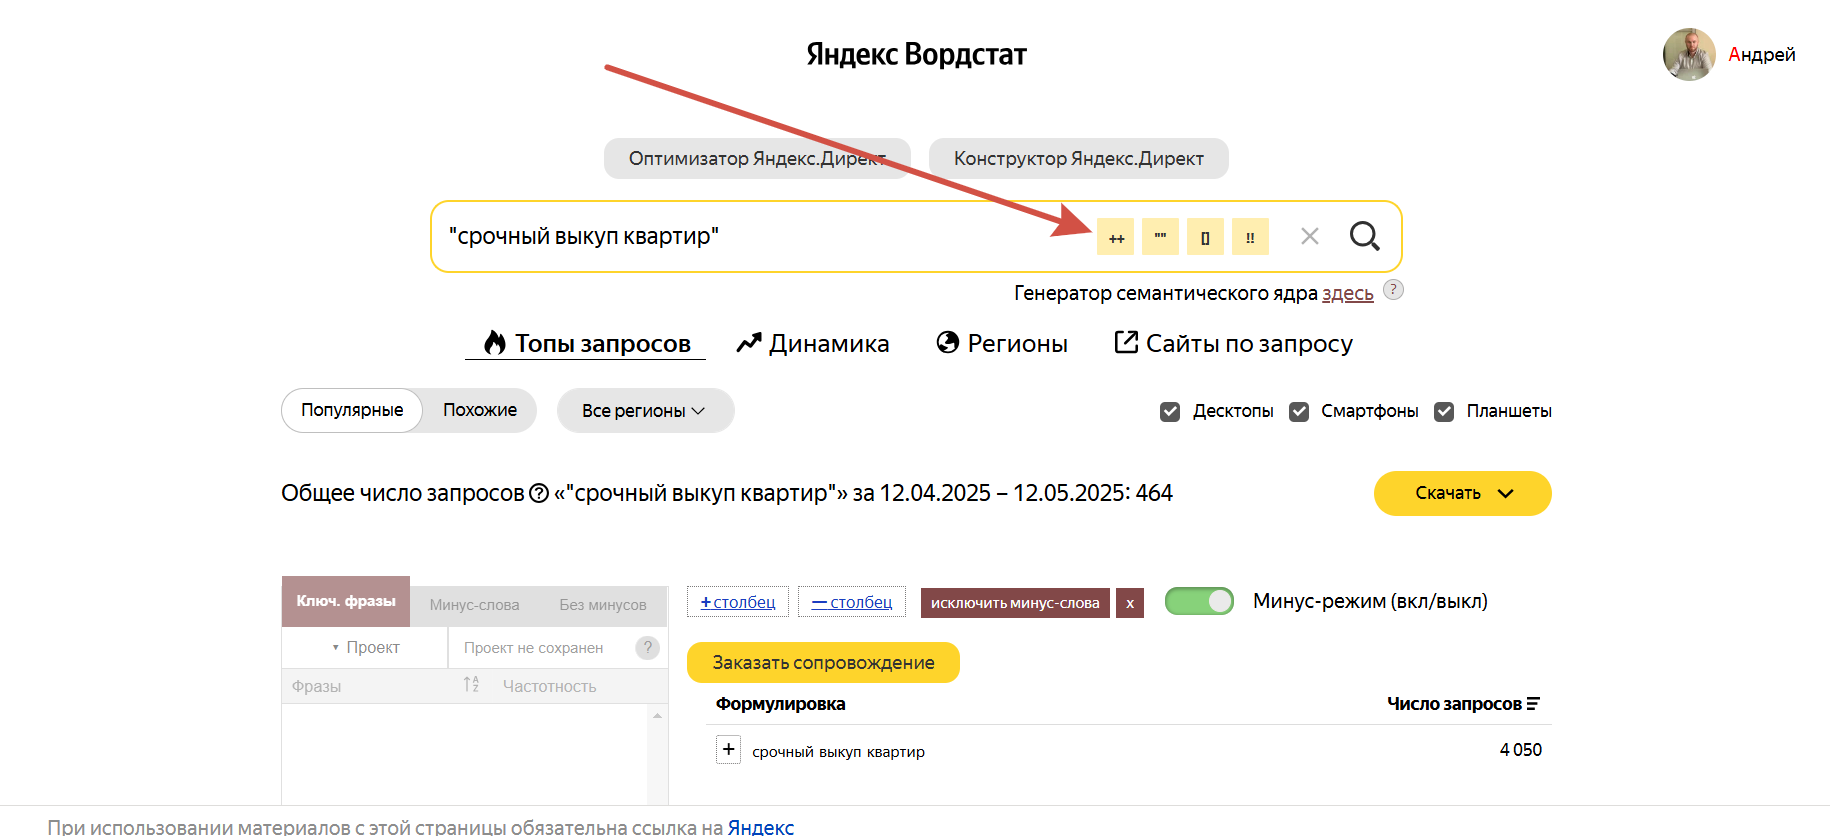Clear the search query with the X icon

point(1310,236)
